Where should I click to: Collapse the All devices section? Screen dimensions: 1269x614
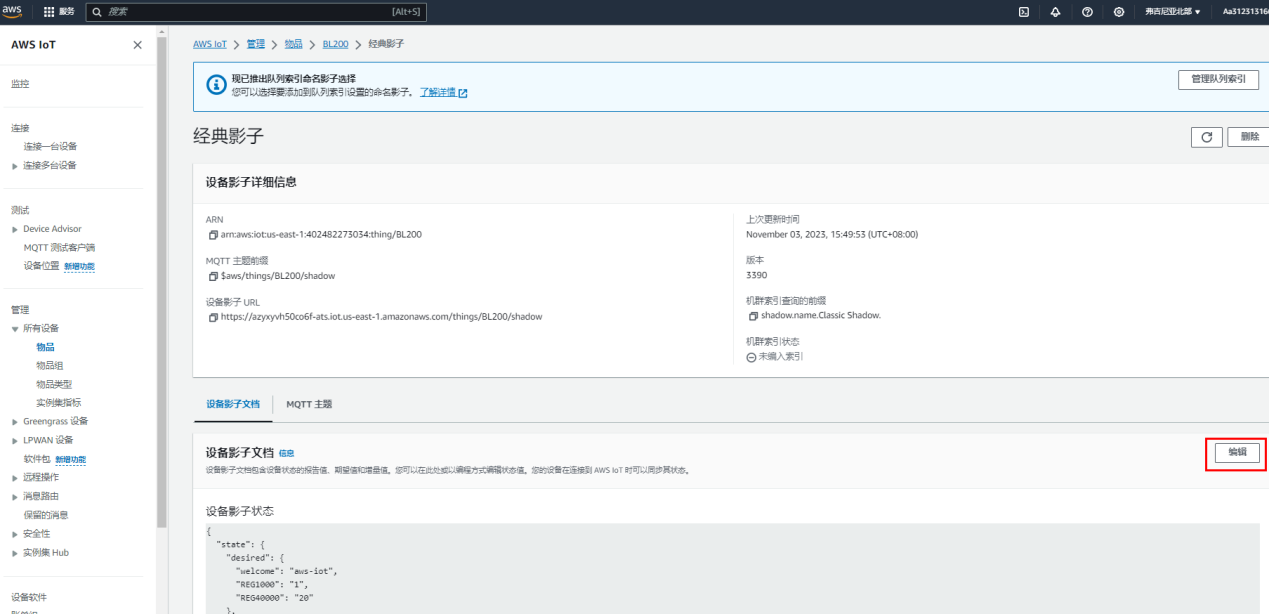pyautogui.click(x=15, y=328)
